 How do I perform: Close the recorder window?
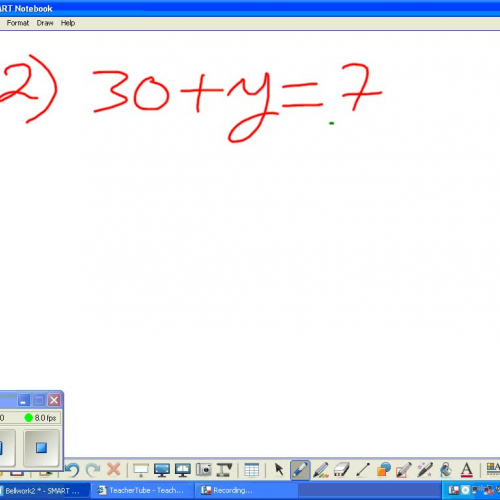pos(54,400)
